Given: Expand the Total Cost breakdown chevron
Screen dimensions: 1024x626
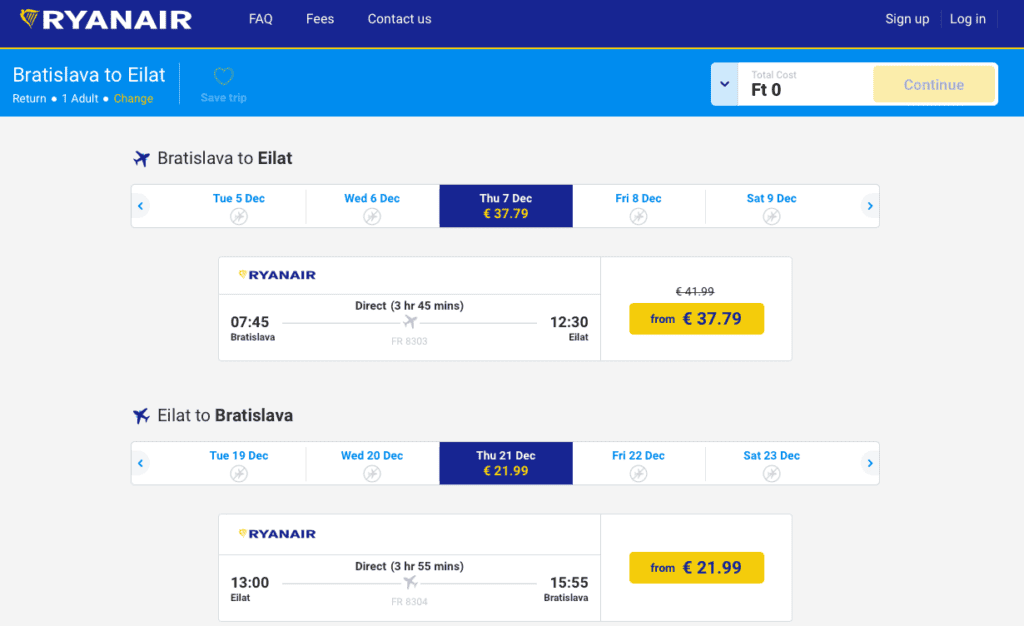Looking at the screenshot, I should pyautogui.click(x=725, y=84).
